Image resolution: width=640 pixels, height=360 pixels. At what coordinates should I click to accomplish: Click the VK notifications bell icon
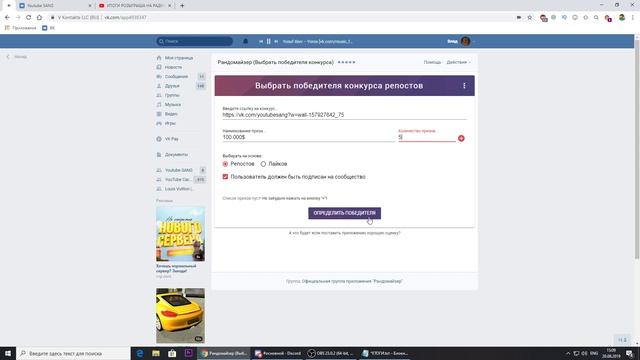point(245,41)
